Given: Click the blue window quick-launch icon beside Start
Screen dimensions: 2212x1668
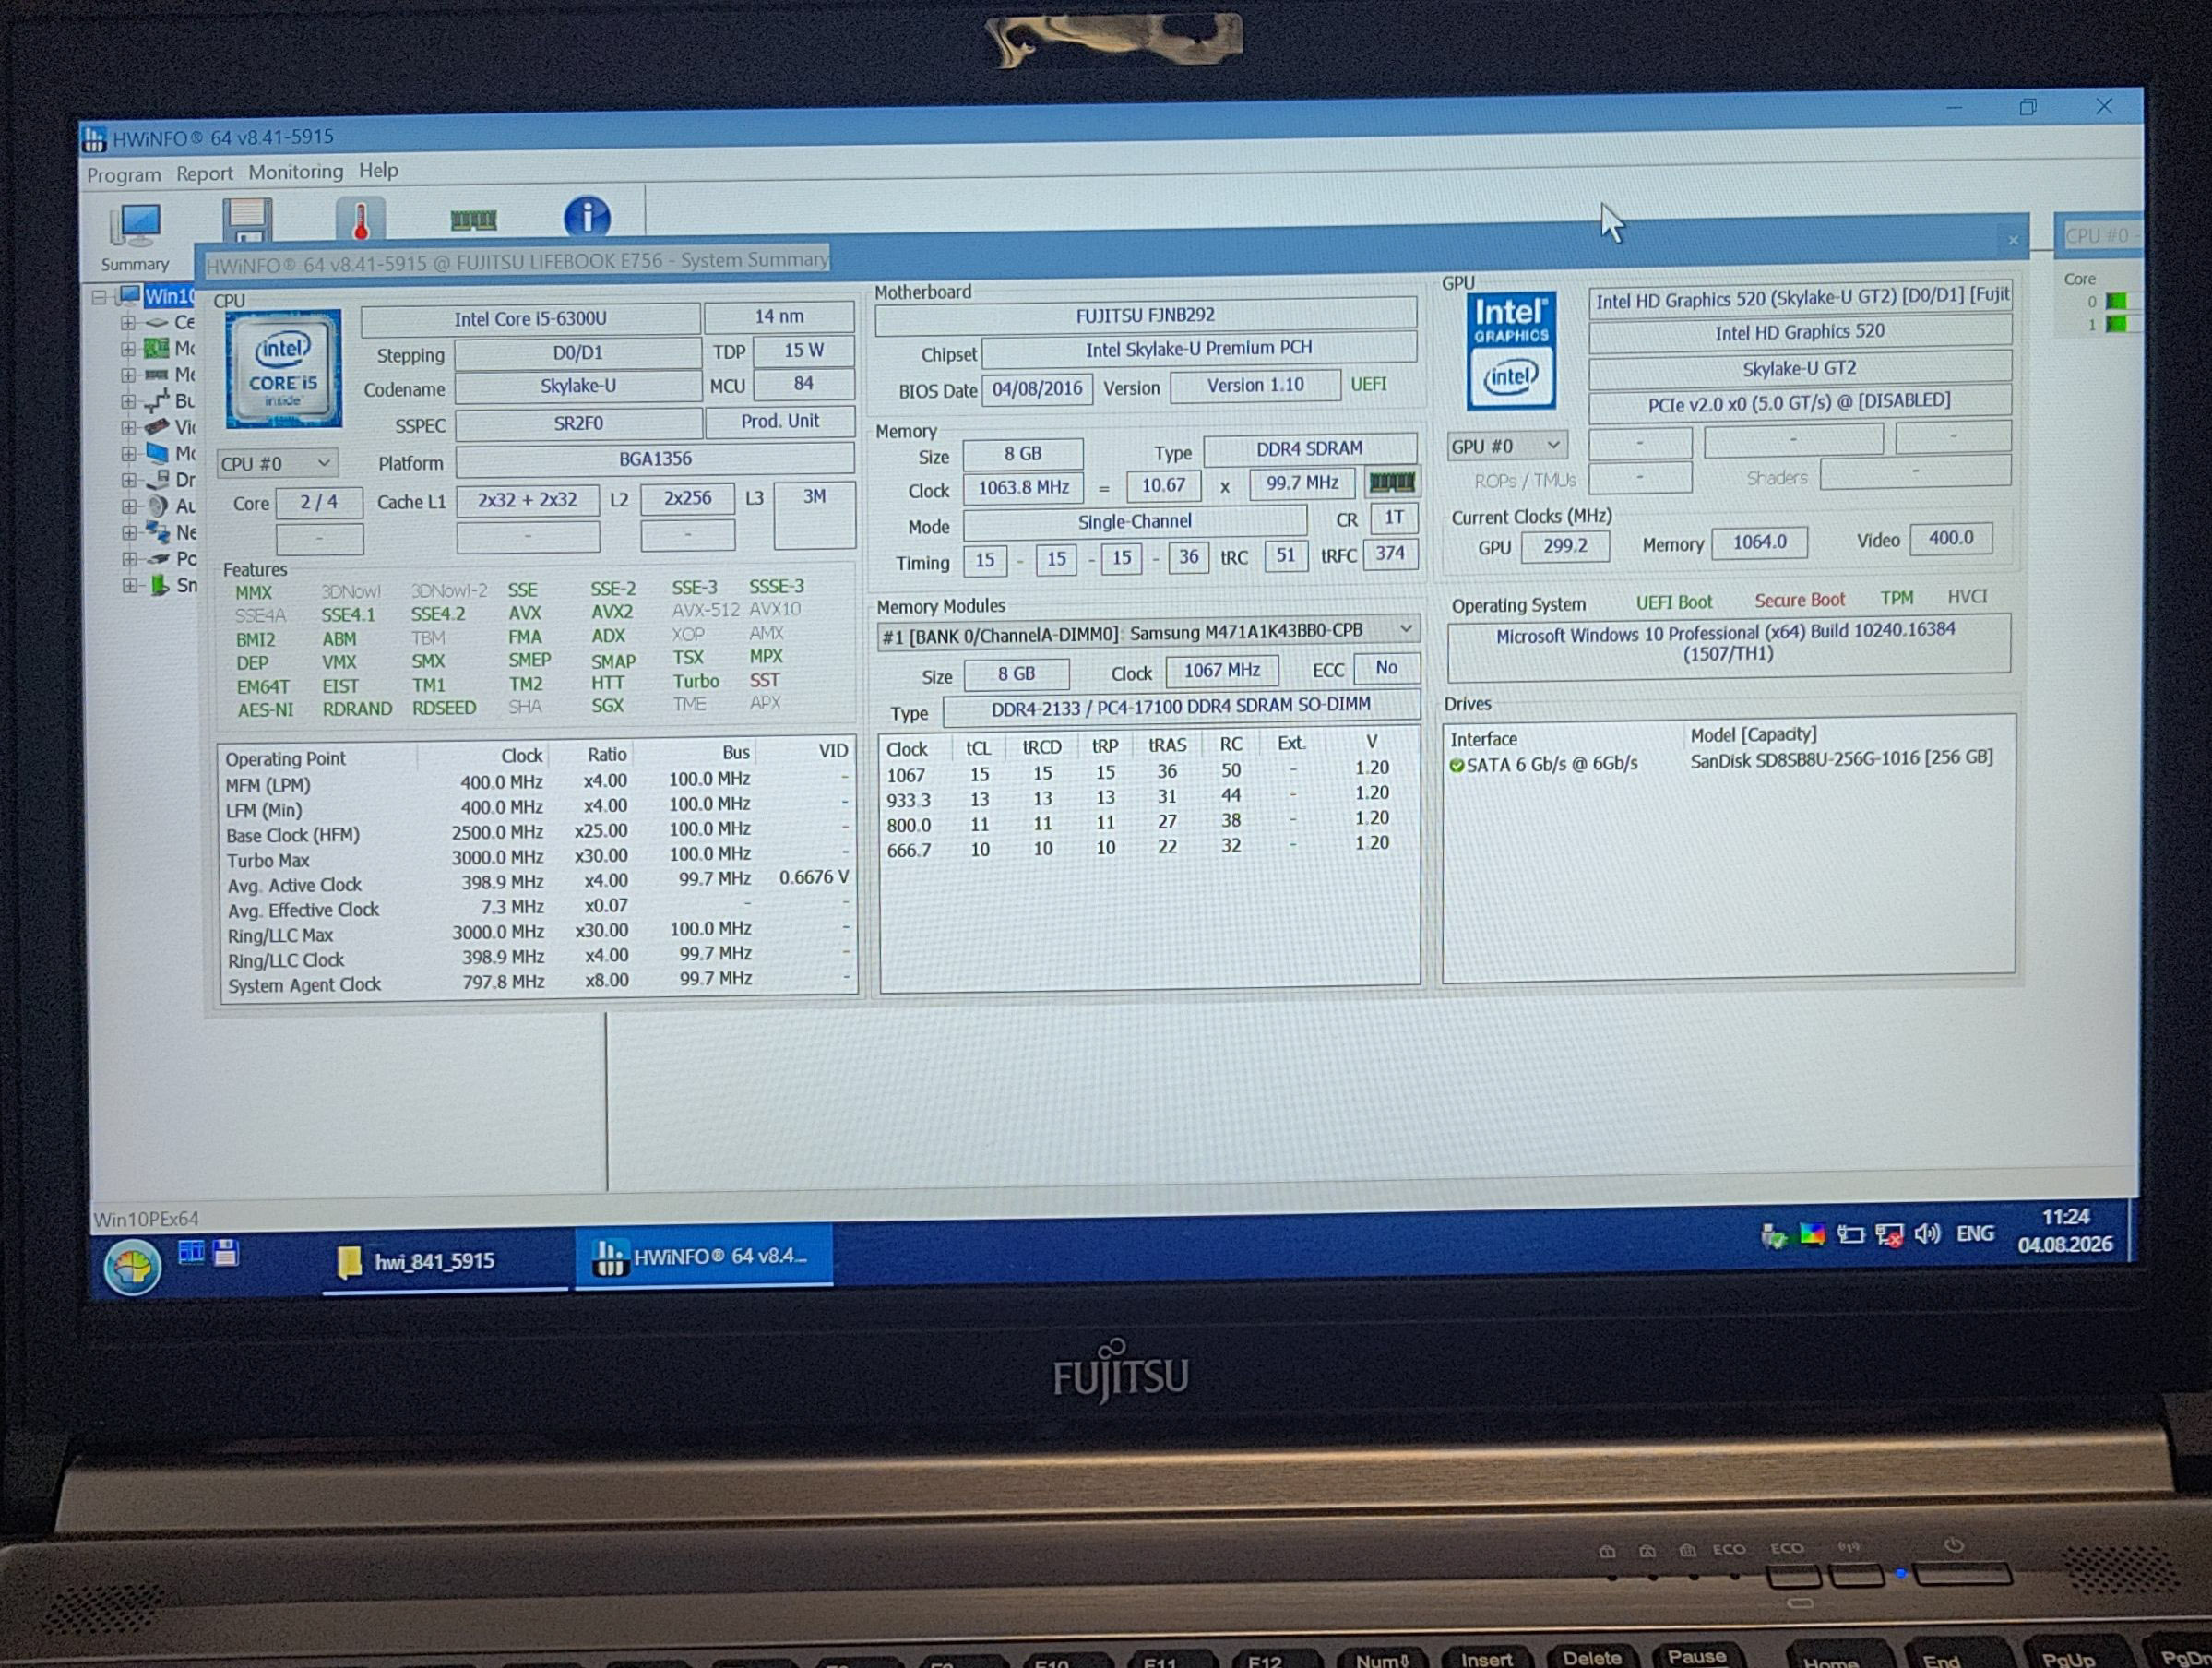Looking at the screenshot, I should (191, 1252).
